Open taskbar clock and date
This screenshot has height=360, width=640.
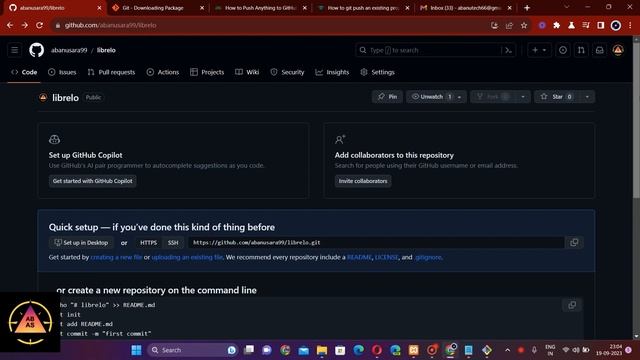coord(609,350)
